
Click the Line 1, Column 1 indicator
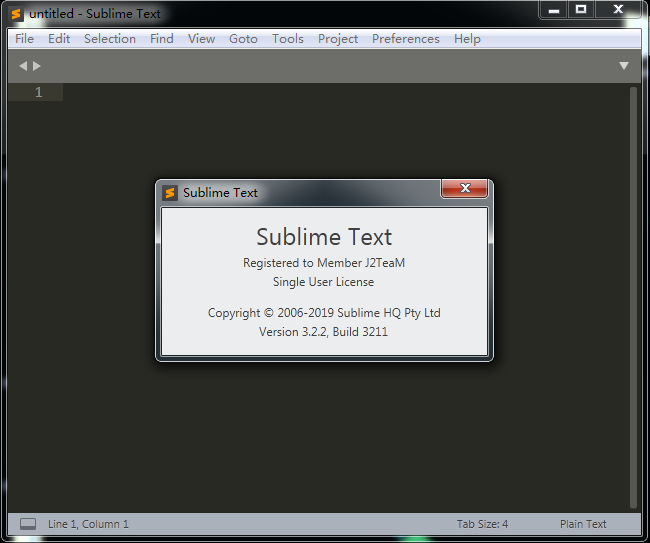88,524
